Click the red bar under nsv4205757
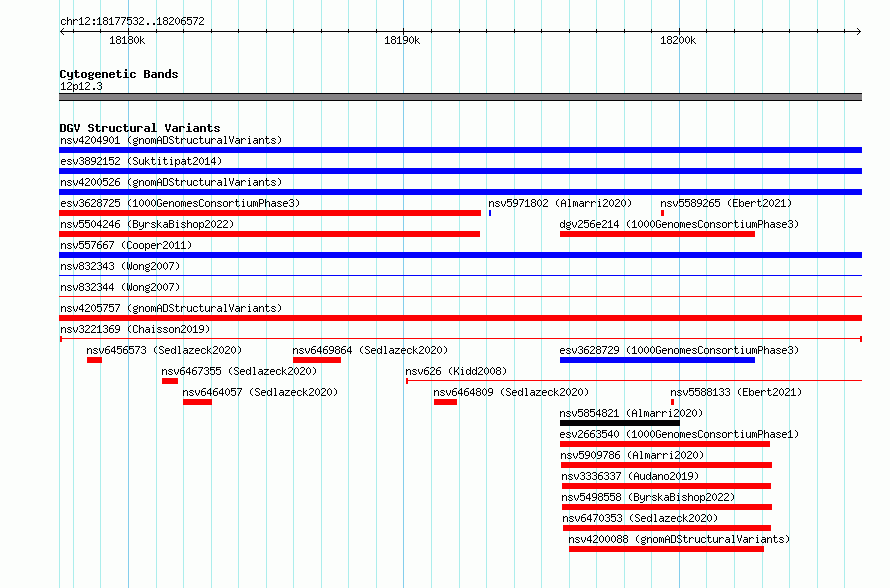The height and width of the screenshot is (588, 890). [460, 318]
